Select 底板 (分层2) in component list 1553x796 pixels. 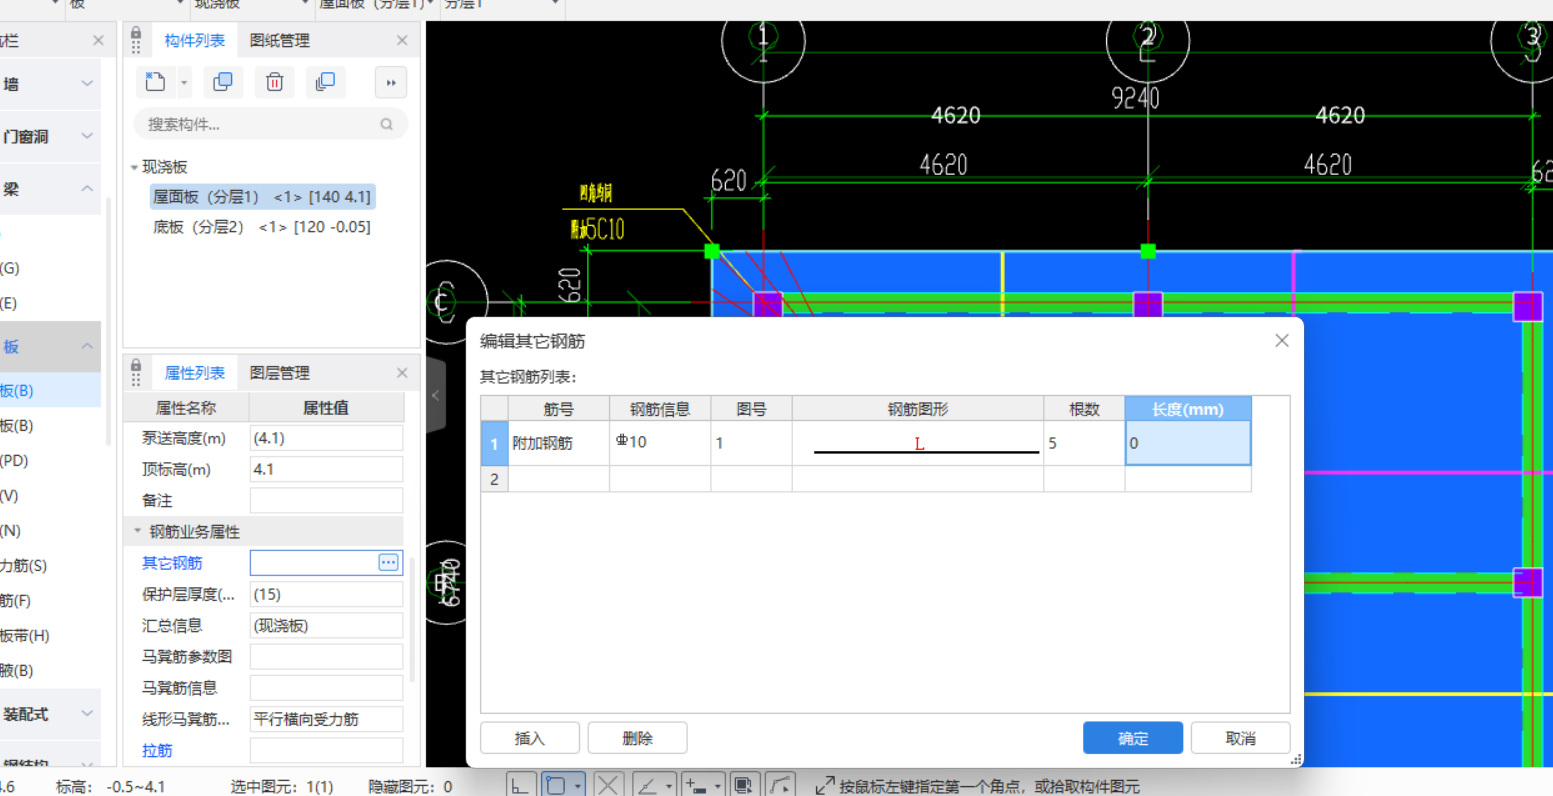click(x=261, y=227)
